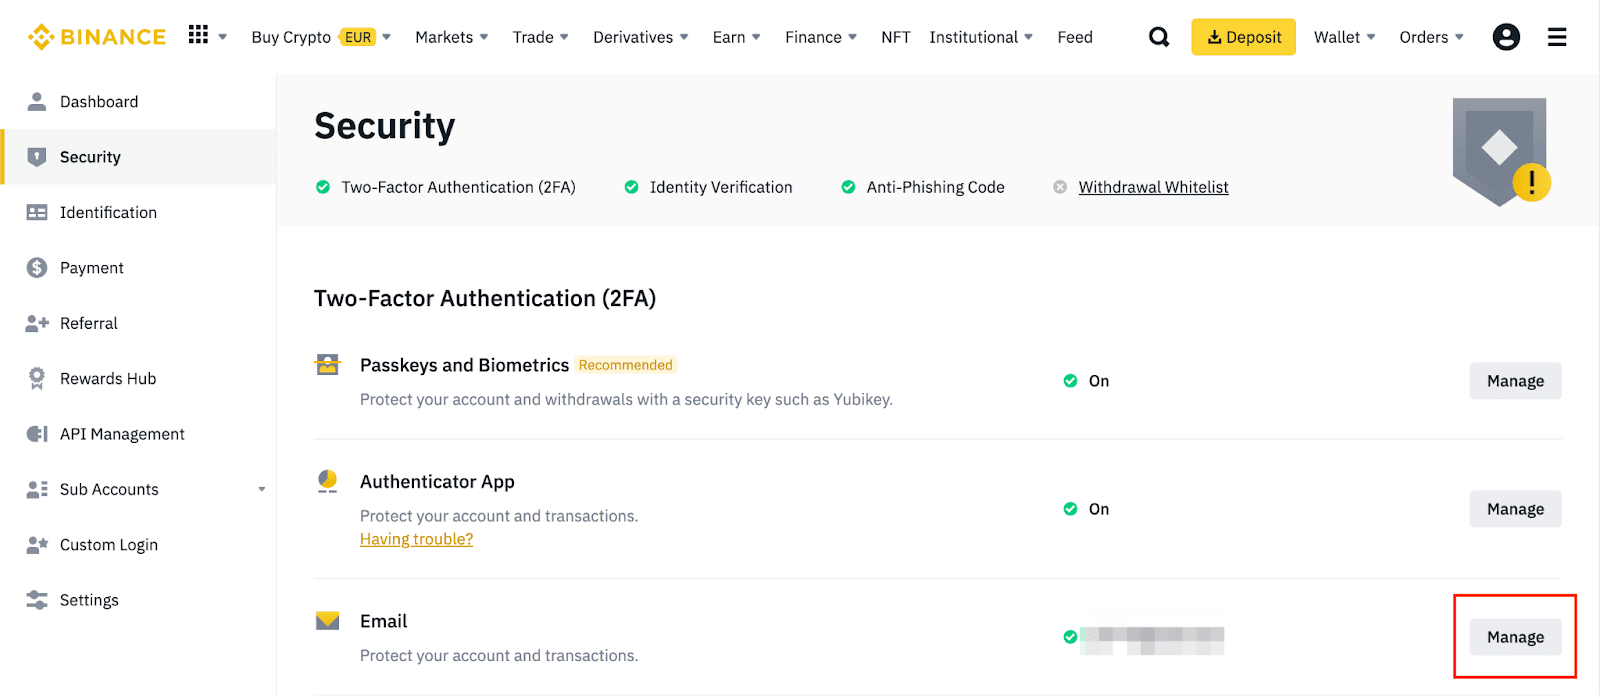Open the Wallet dropdown
The width and height of the screenshot is (1600, 697).
(x=1344, y=37)
